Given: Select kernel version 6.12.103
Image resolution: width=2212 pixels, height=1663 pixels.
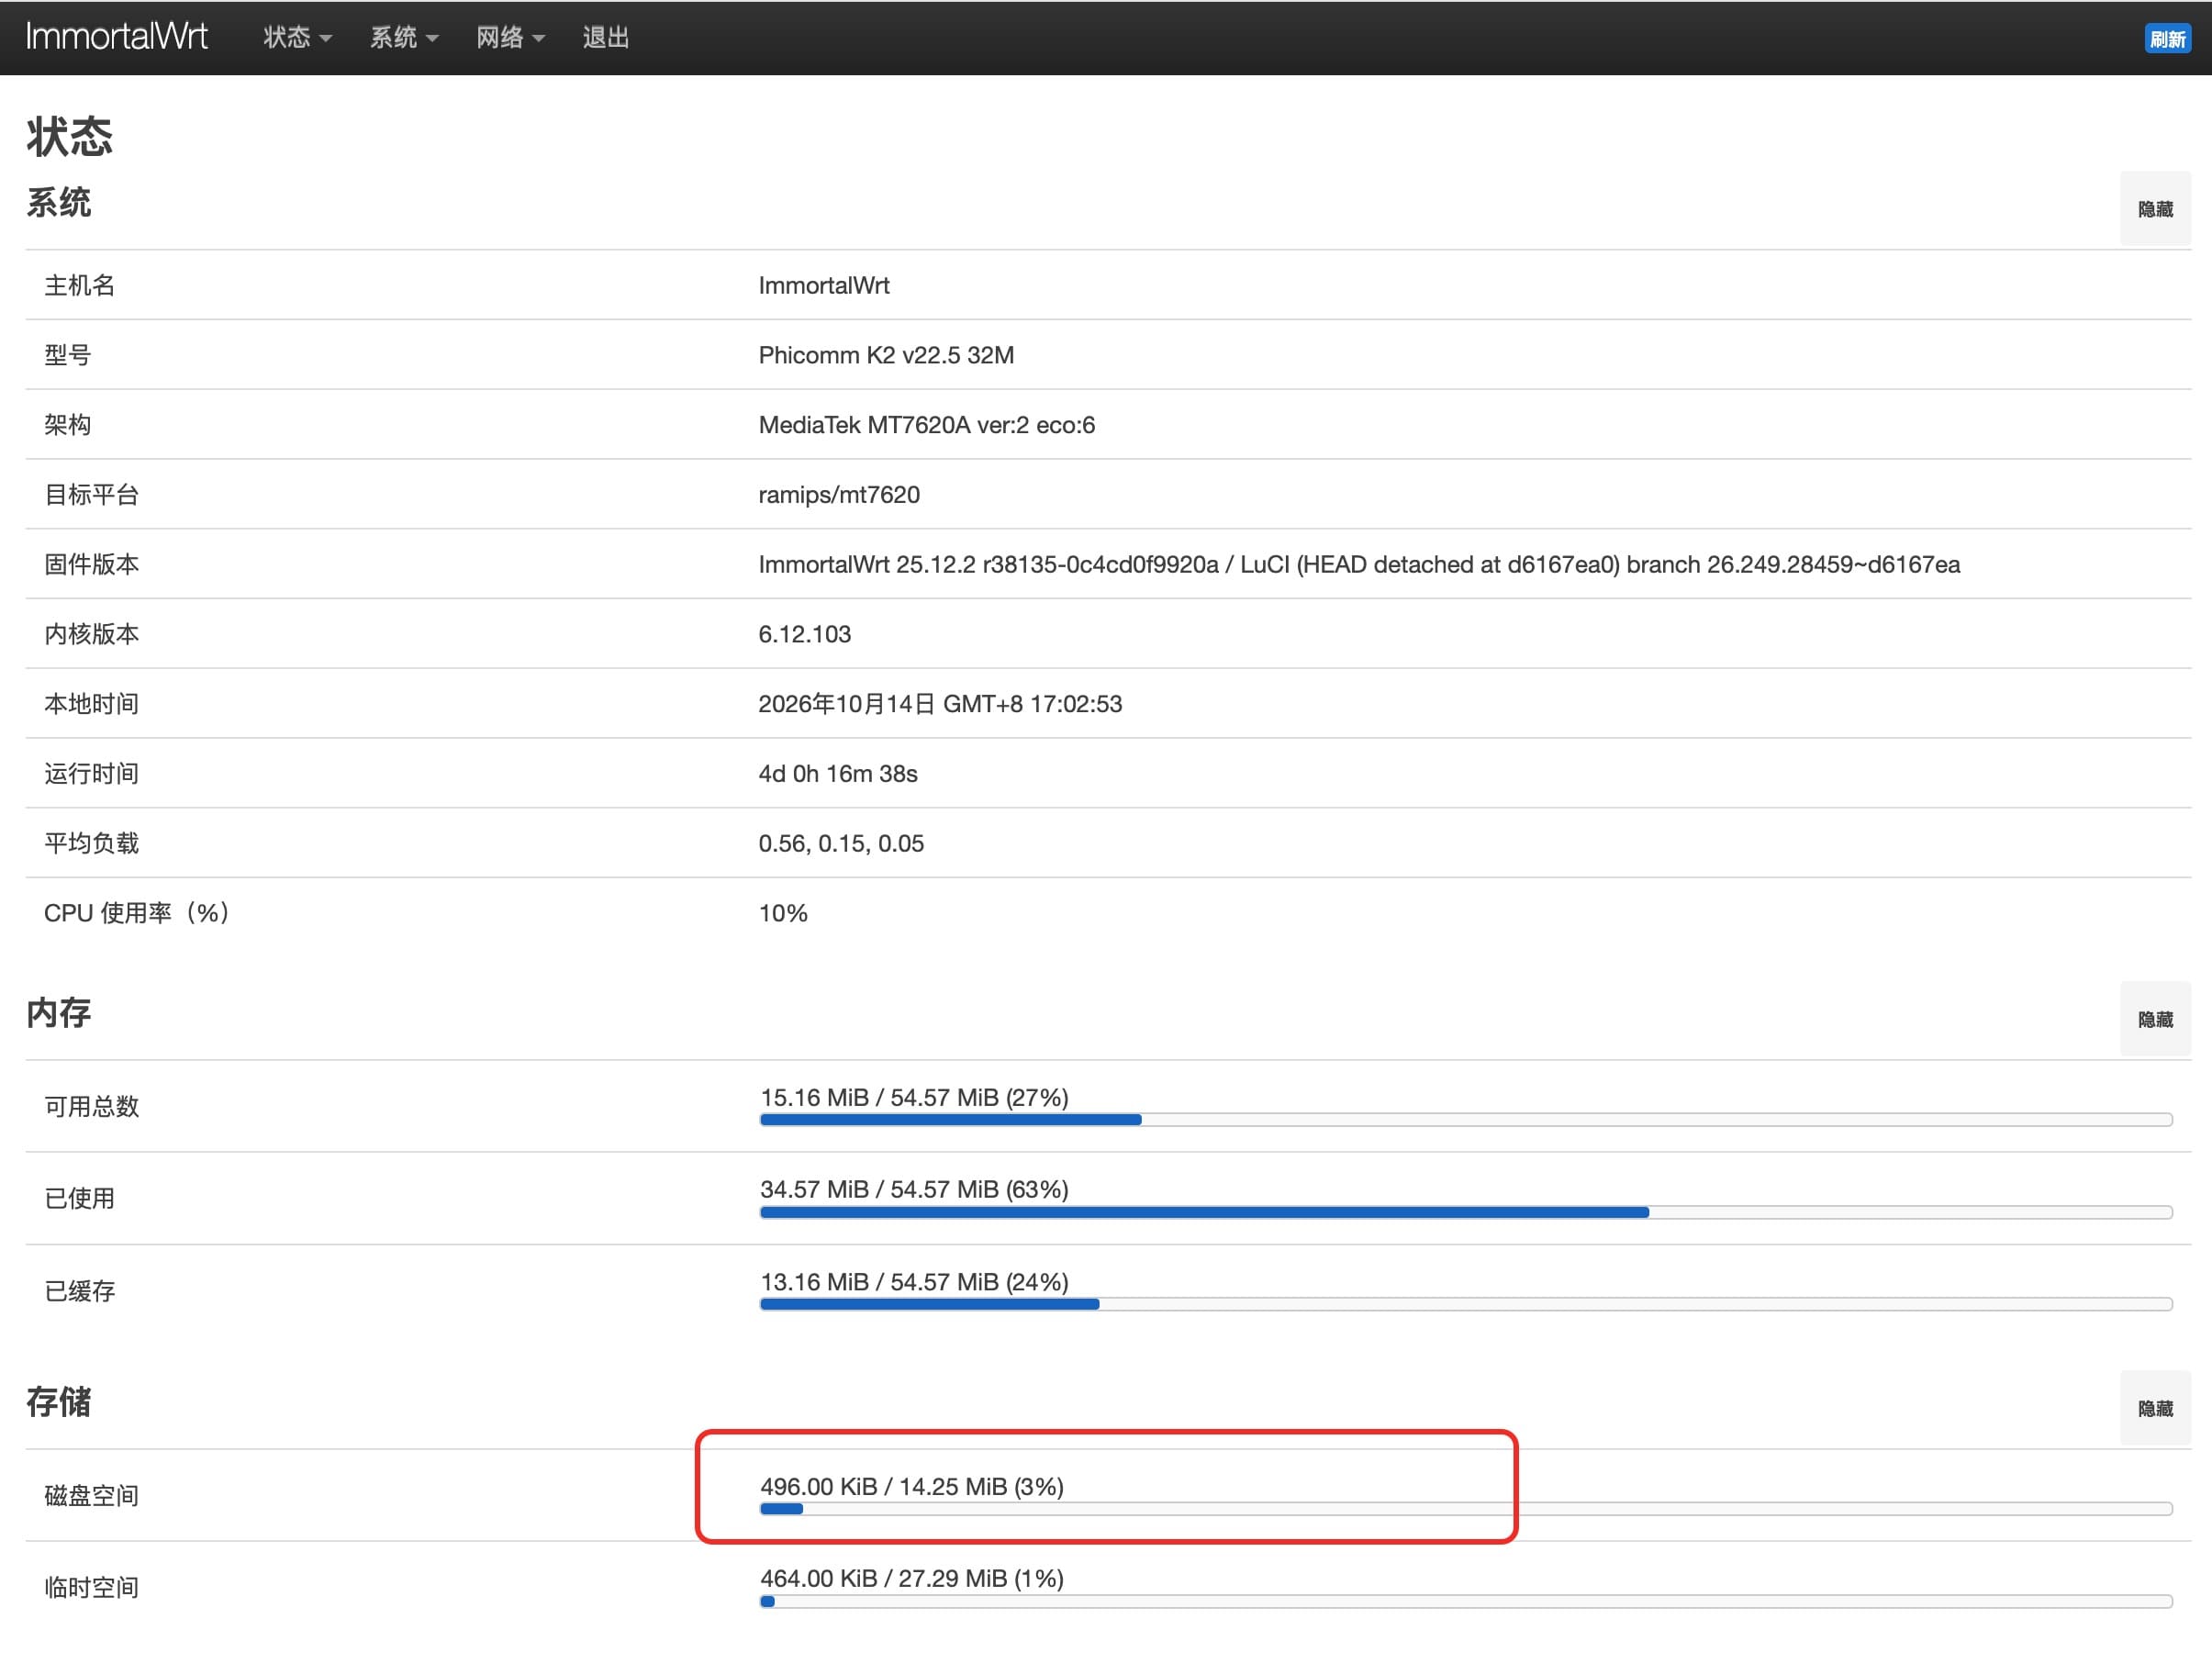Looking at the screenshot, I should [805, 634].
